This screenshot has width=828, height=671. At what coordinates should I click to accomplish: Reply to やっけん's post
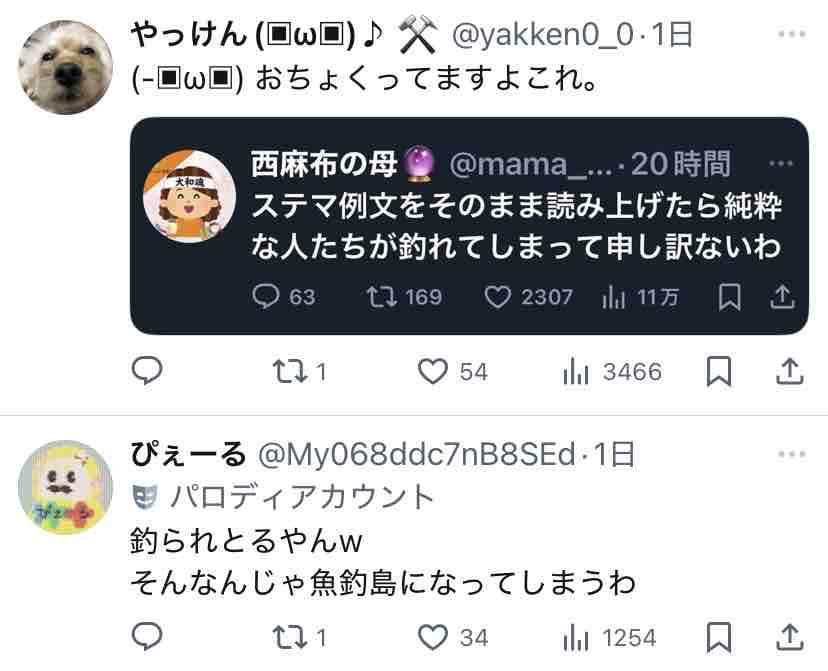(x=147, y=371)
